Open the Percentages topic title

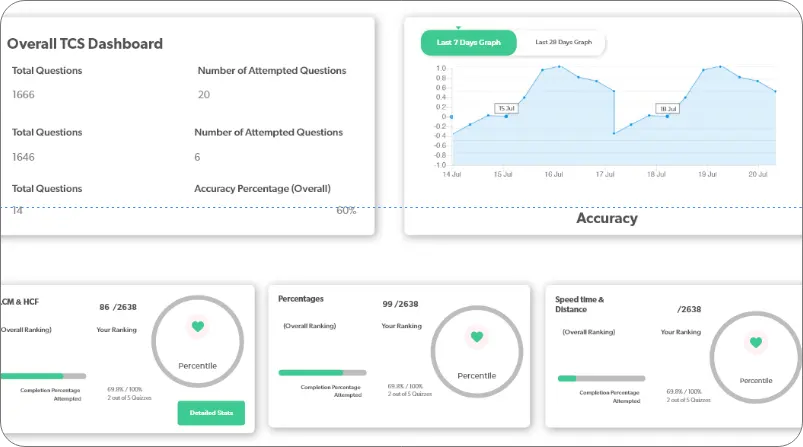[301, 298]
